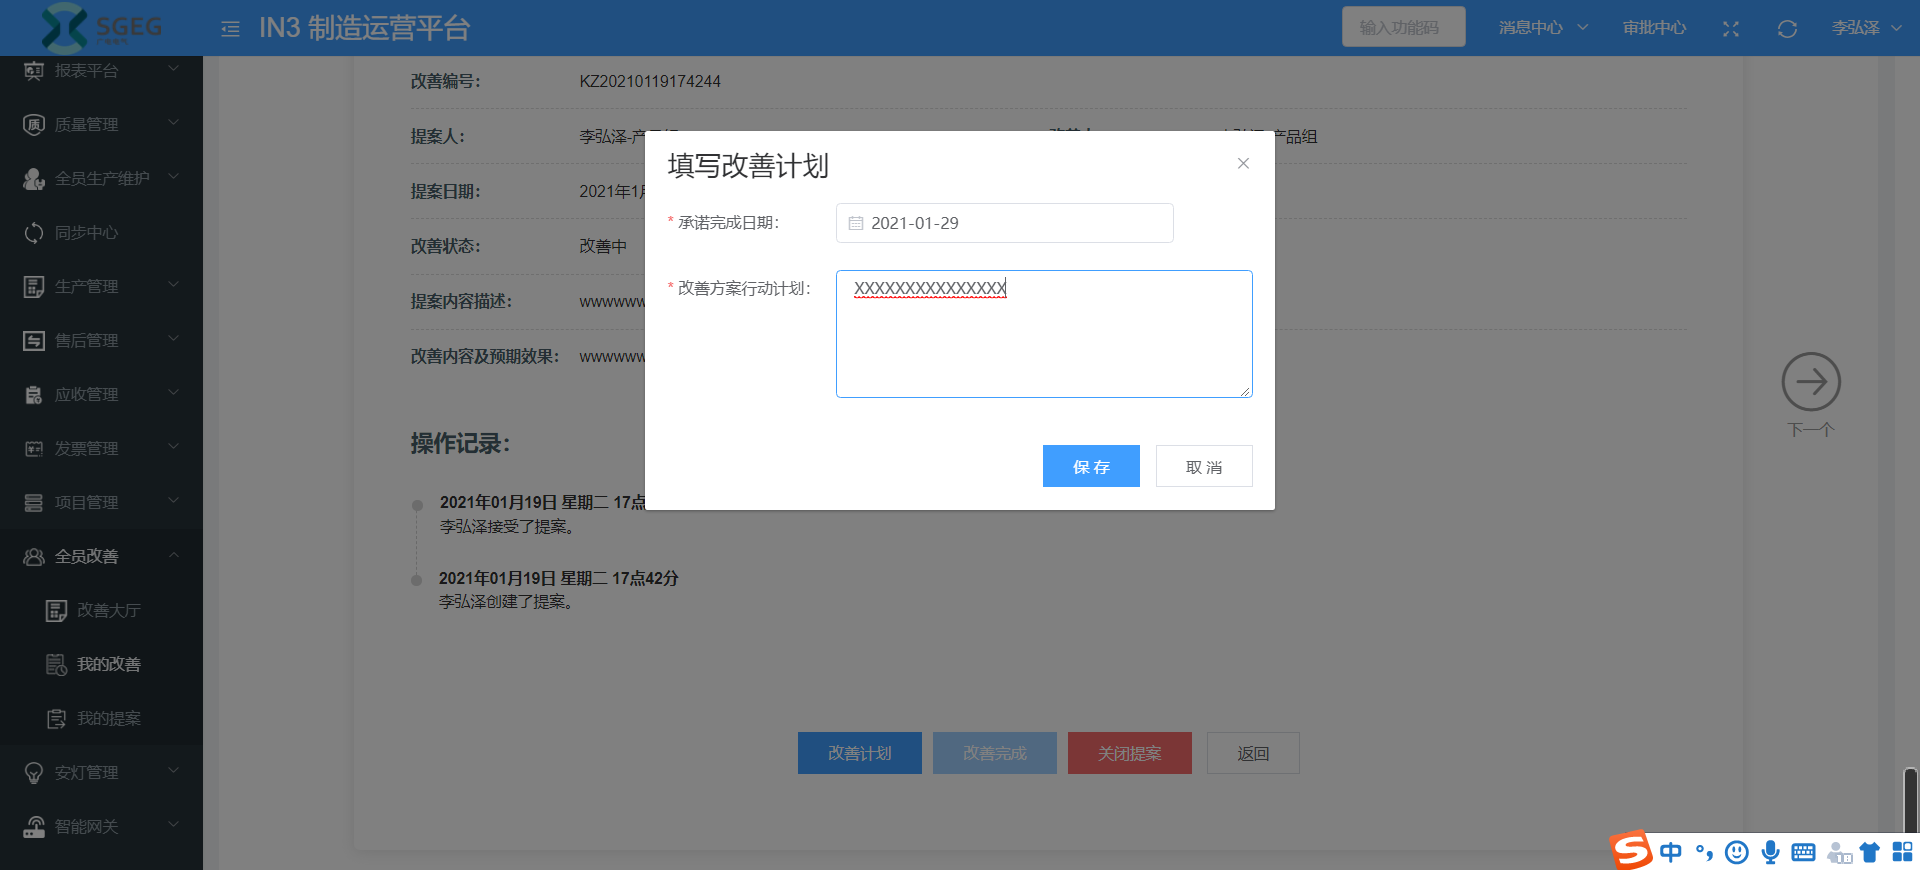This screenshot has width=1920, height=870.
Task: Click the next item arrow circle icon
Action: (x=1810, y=382)
